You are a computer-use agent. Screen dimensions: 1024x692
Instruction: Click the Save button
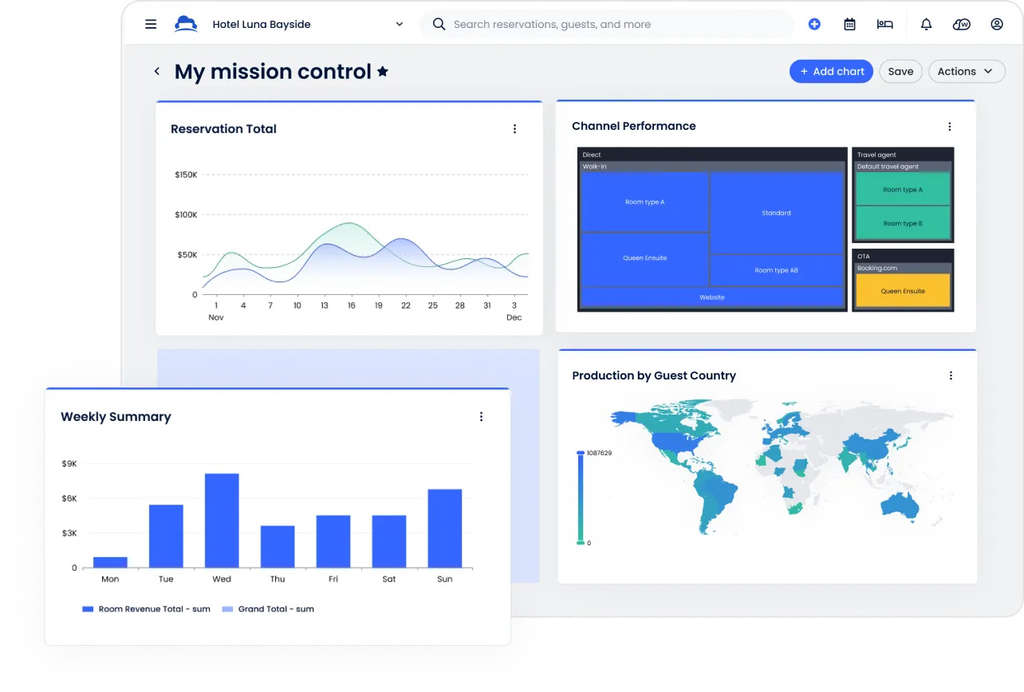pos(900,71)
